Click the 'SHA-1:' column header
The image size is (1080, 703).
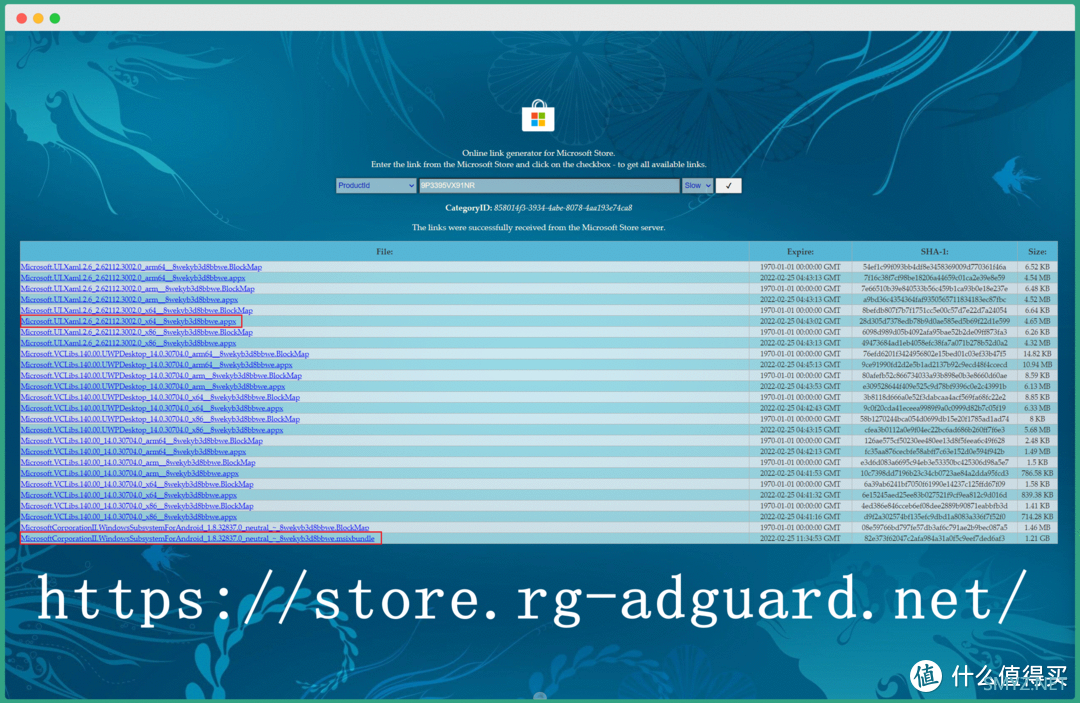935,251
